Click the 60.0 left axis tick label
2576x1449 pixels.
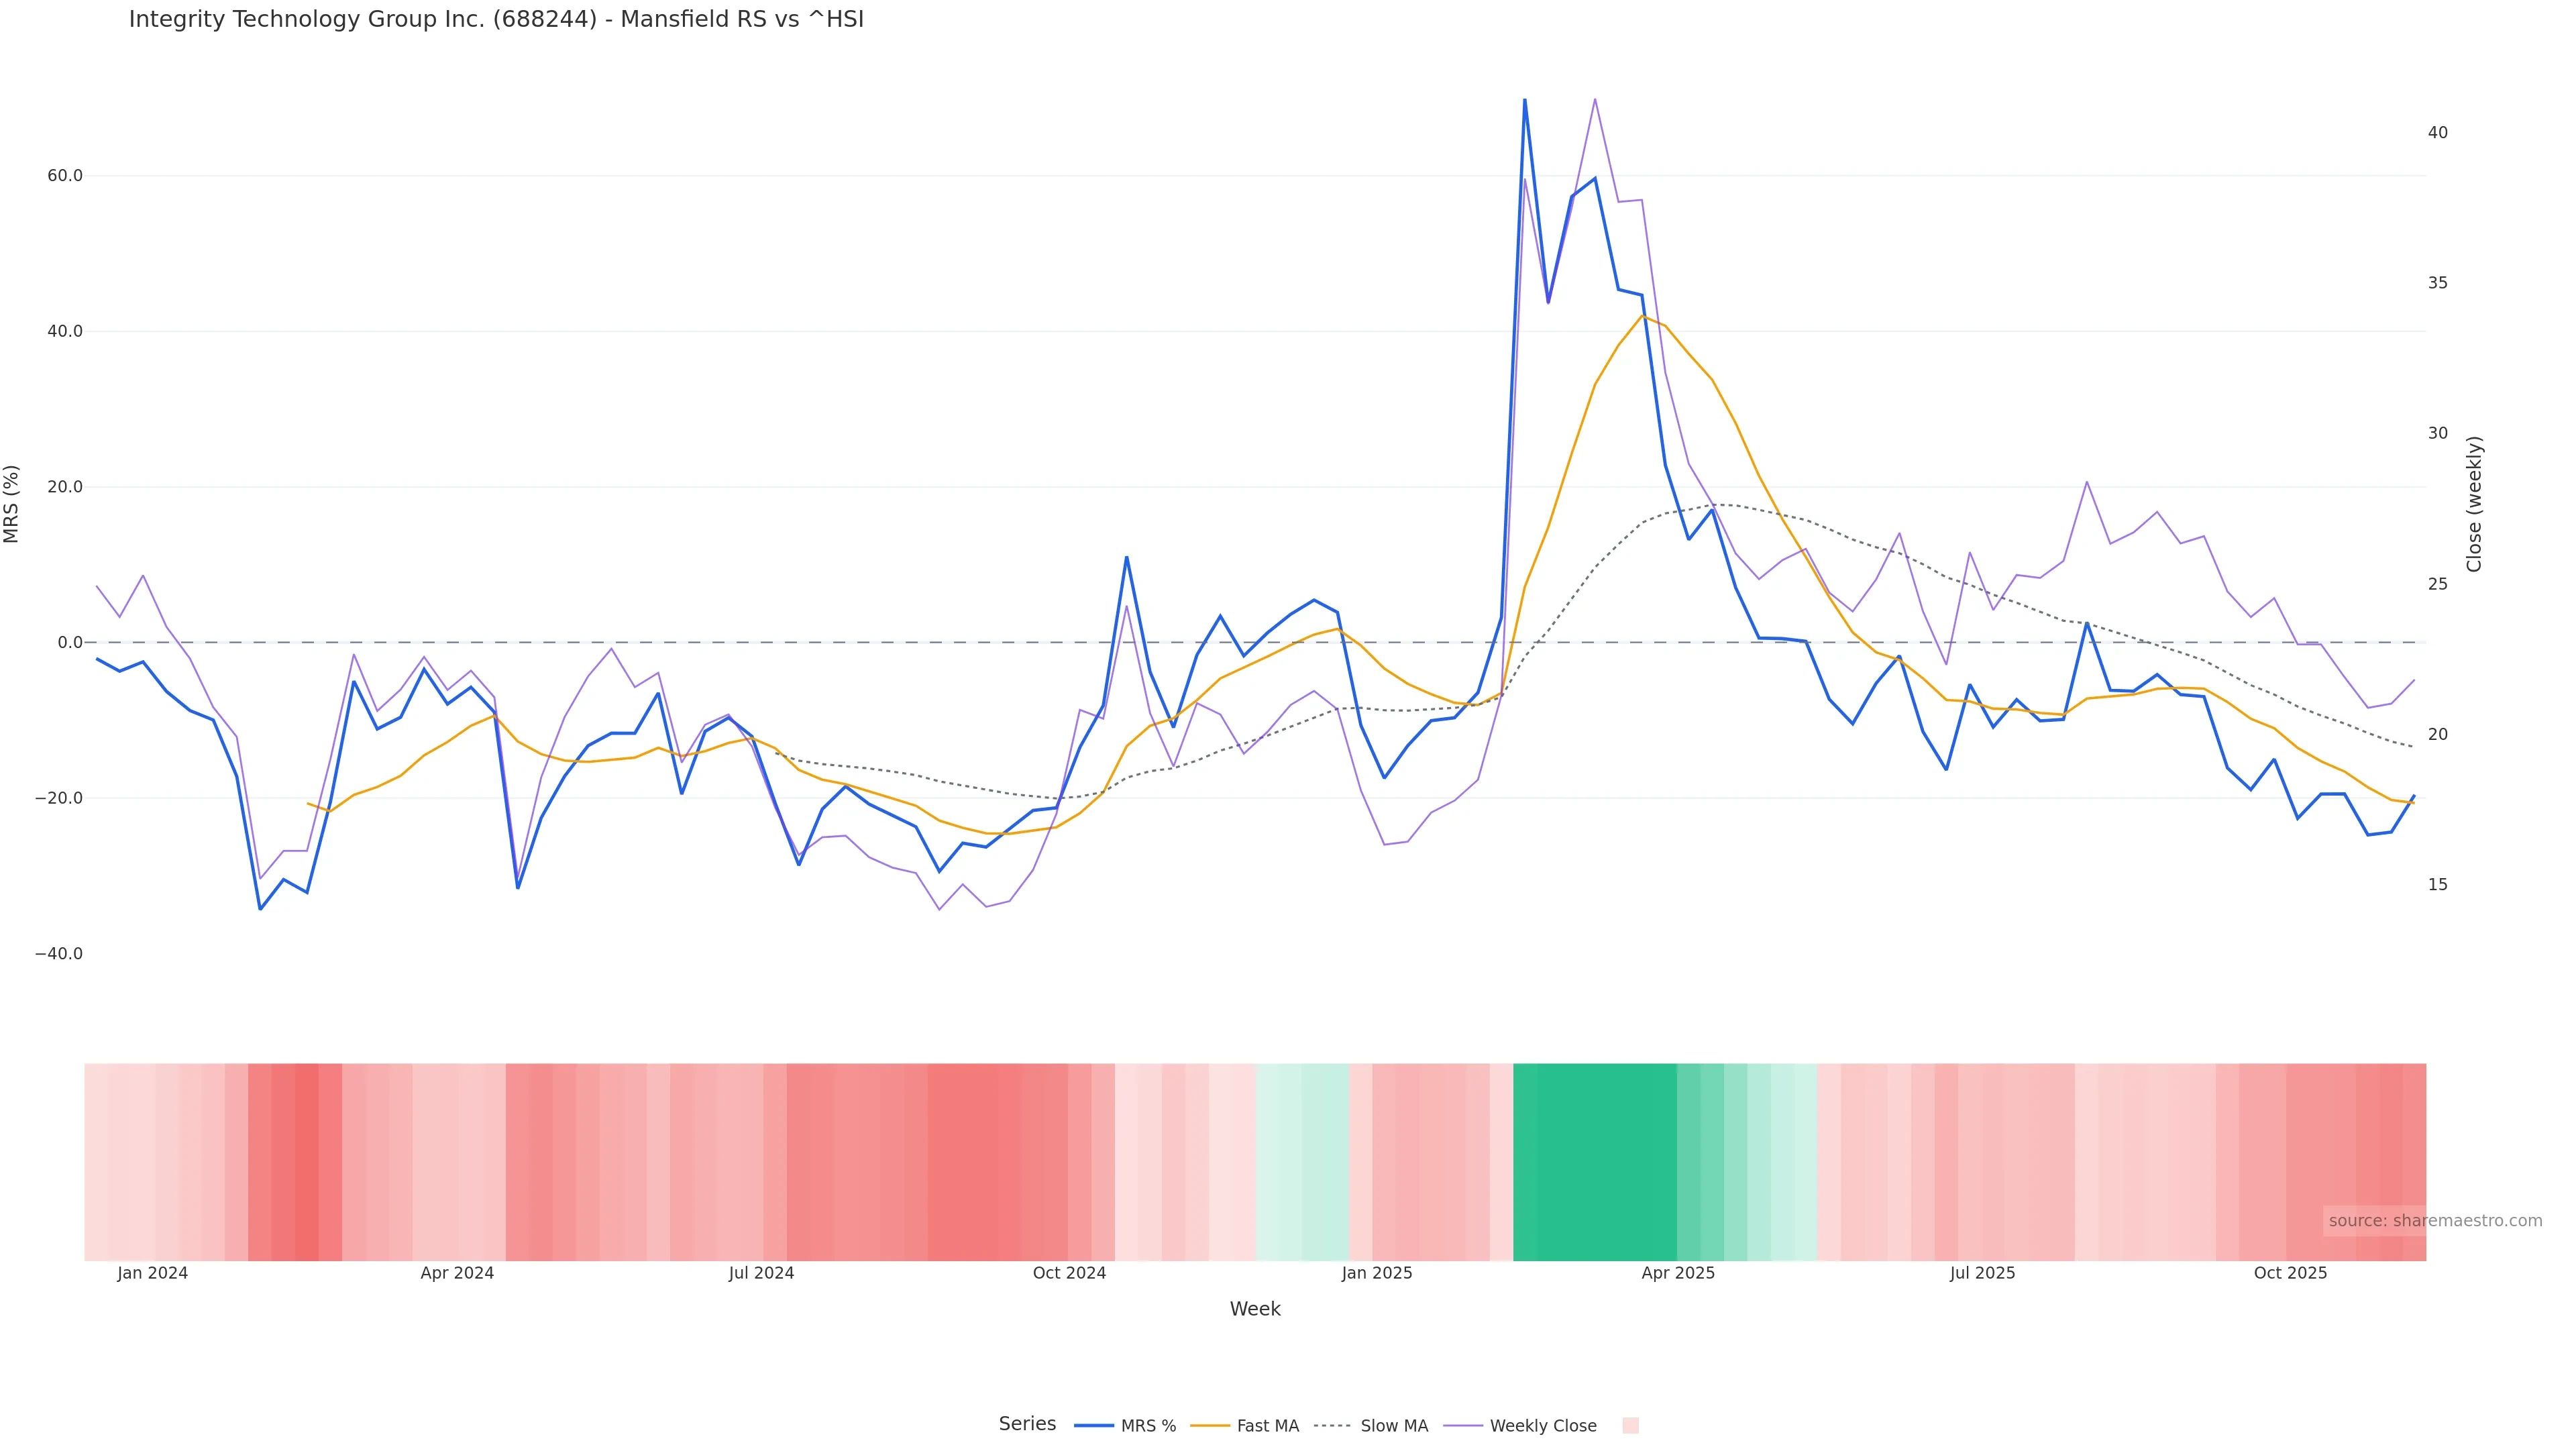(65, 176)
